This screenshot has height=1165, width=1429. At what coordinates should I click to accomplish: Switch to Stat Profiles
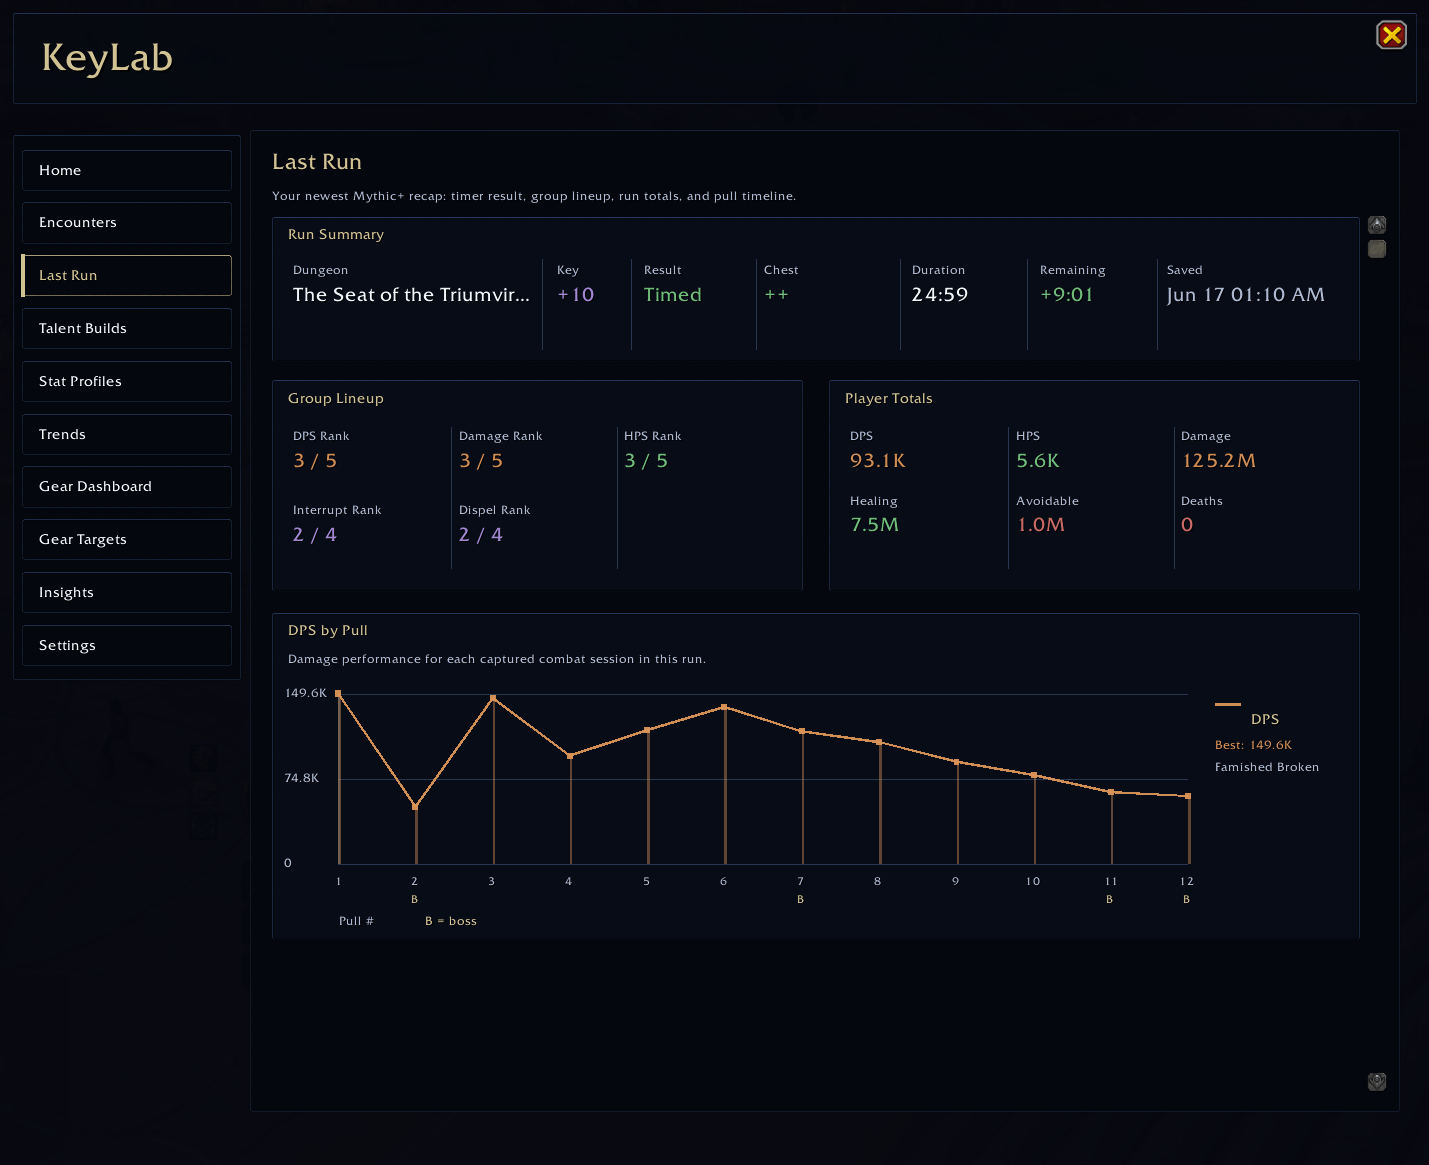[x=127, y=381]
